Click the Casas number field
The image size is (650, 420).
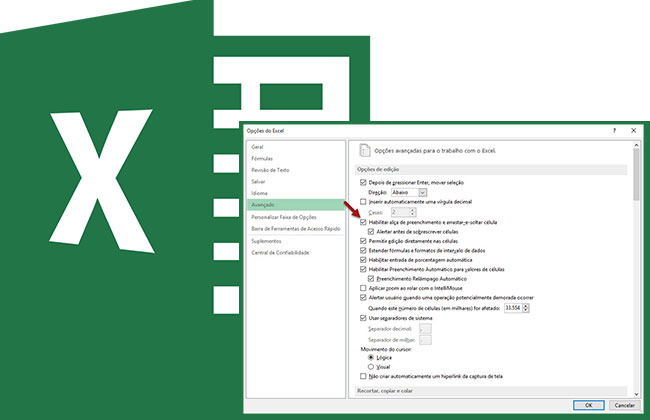400,212
